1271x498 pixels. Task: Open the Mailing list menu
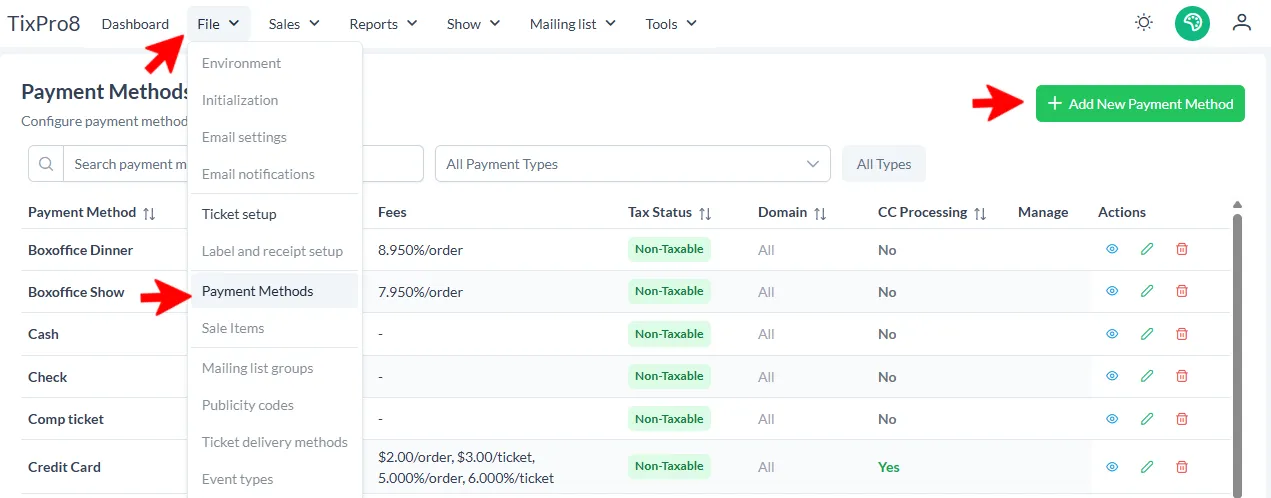[573, 24]
